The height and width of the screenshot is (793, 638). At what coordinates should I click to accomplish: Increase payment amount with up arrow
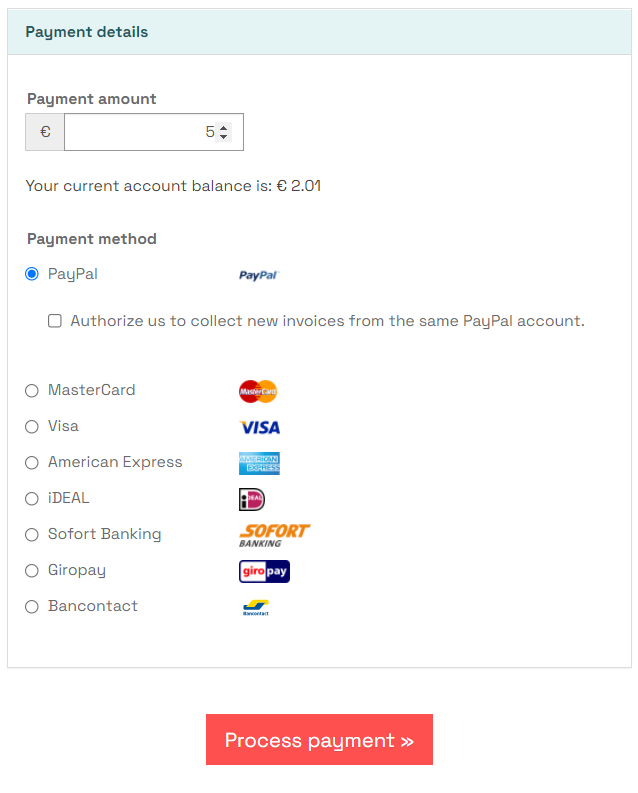(223, 127)
